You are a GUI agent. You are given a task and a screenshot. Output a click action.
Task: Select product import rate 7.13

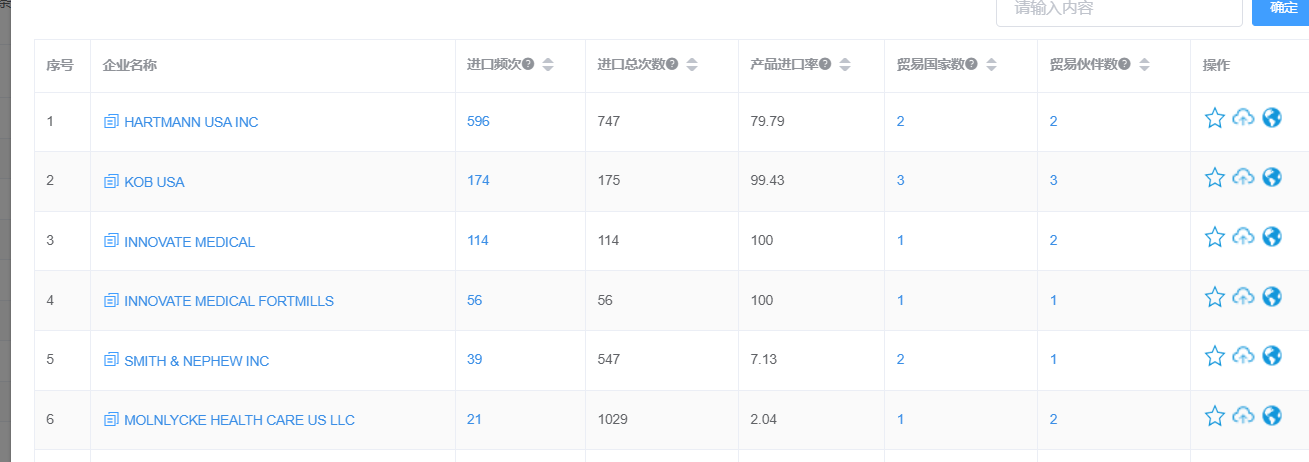pyautogui.click(x=763, y=359)
